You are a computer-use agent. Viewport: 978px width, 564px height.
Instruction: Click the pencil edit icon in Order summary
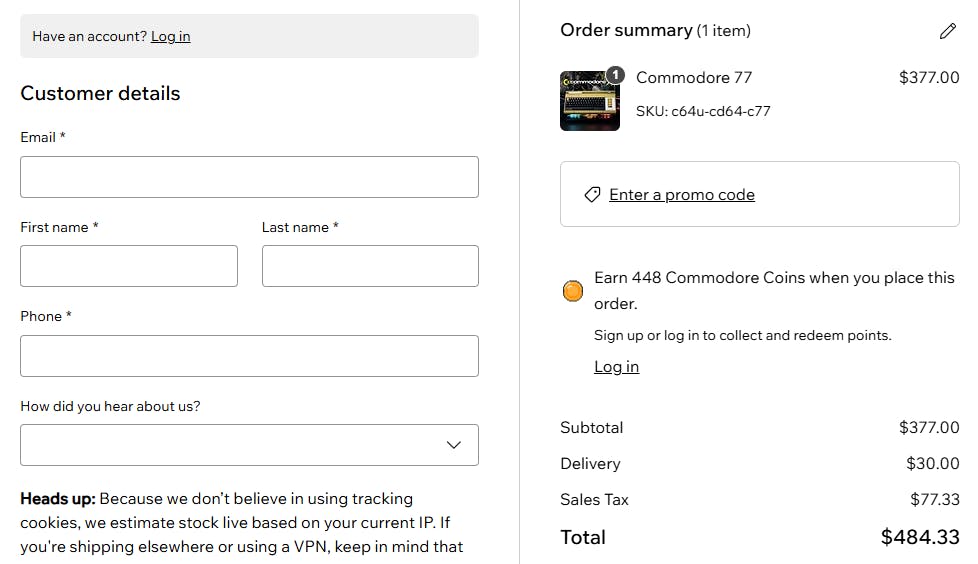point(947,31)
